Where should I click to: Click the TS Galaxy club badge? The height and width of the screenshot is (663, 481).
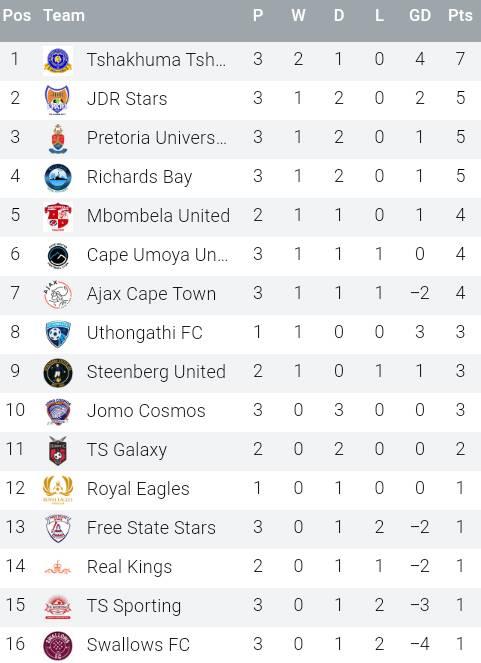point(58,450)
